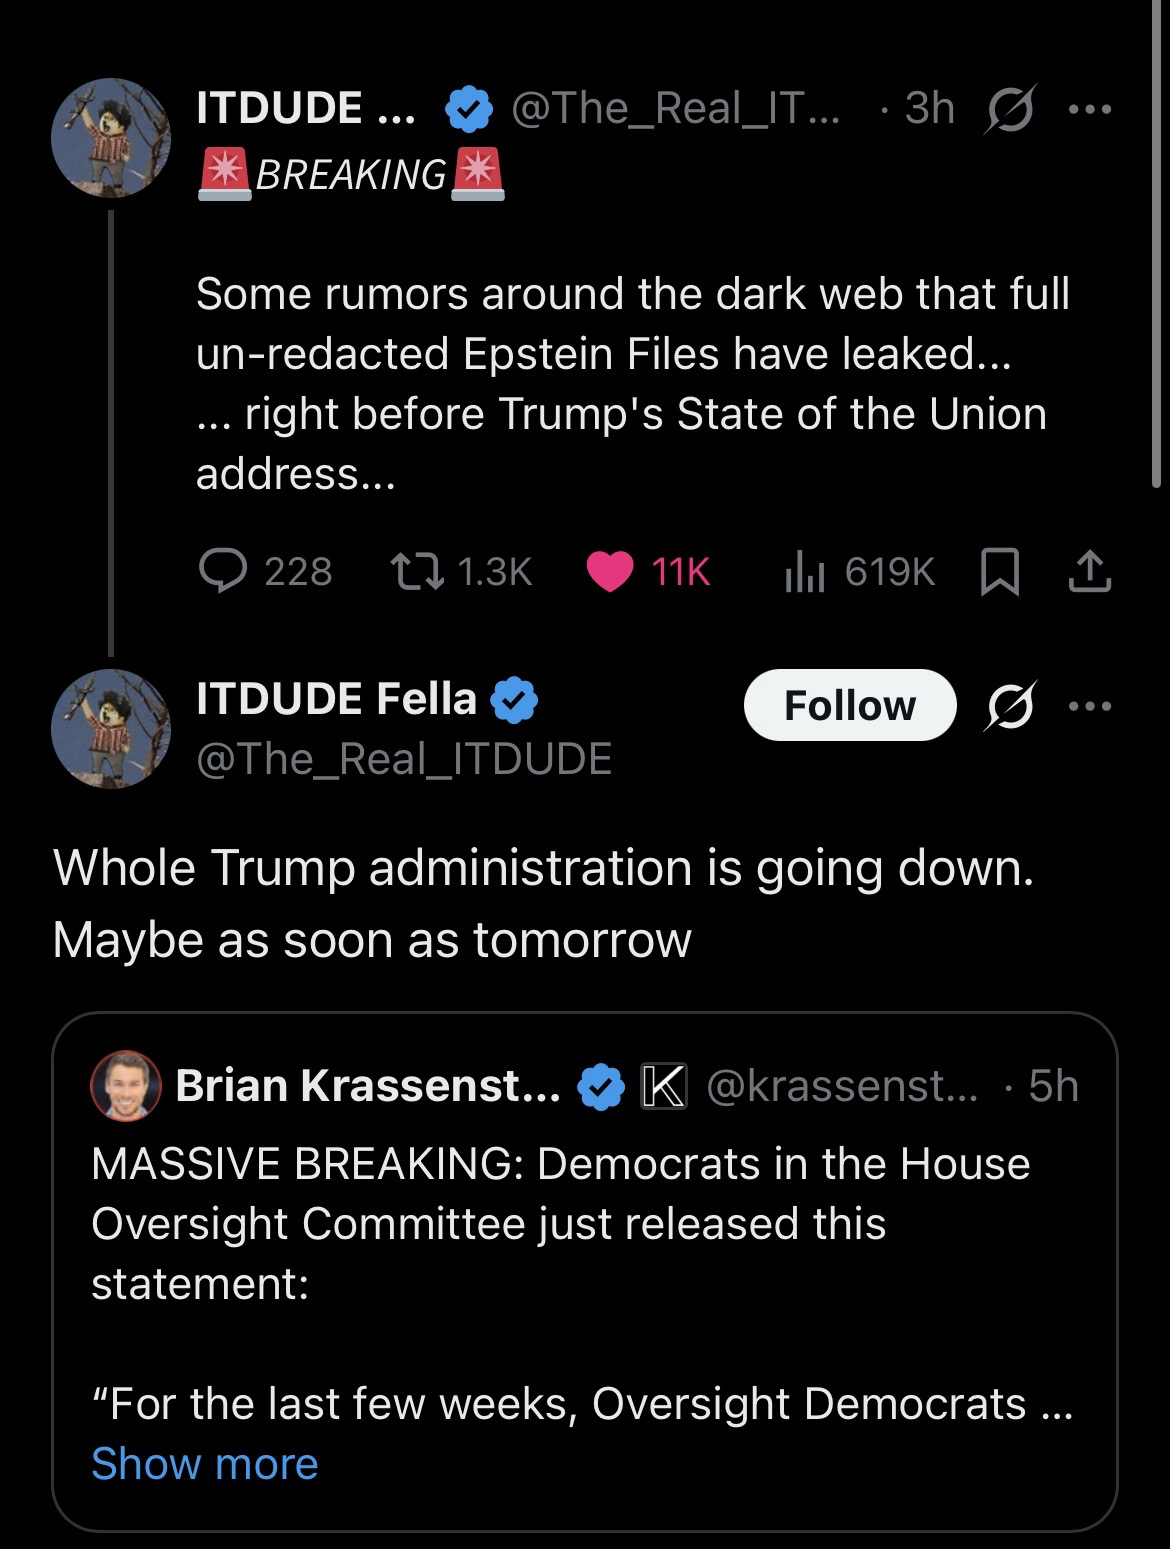Share the top post via share icon
This screenshot has height=1549, width=1170.
1089,573
